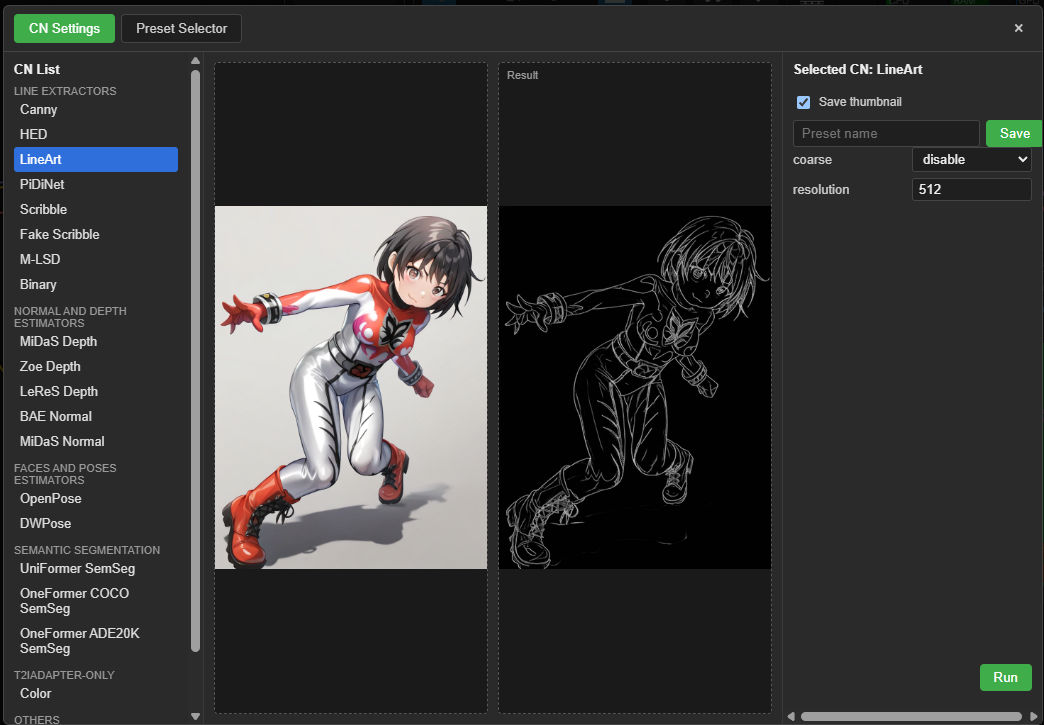The image size is (1044, 725).
Task: Choose M-LSD line extractor
Action: [96, 259]
